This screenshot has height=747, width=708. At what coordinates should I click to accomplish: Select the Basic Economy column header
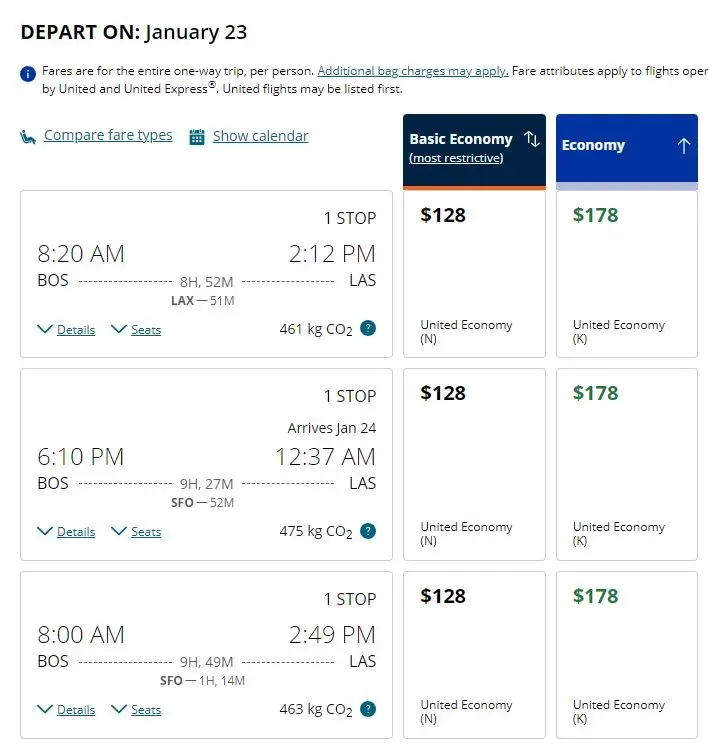[460, 140]
